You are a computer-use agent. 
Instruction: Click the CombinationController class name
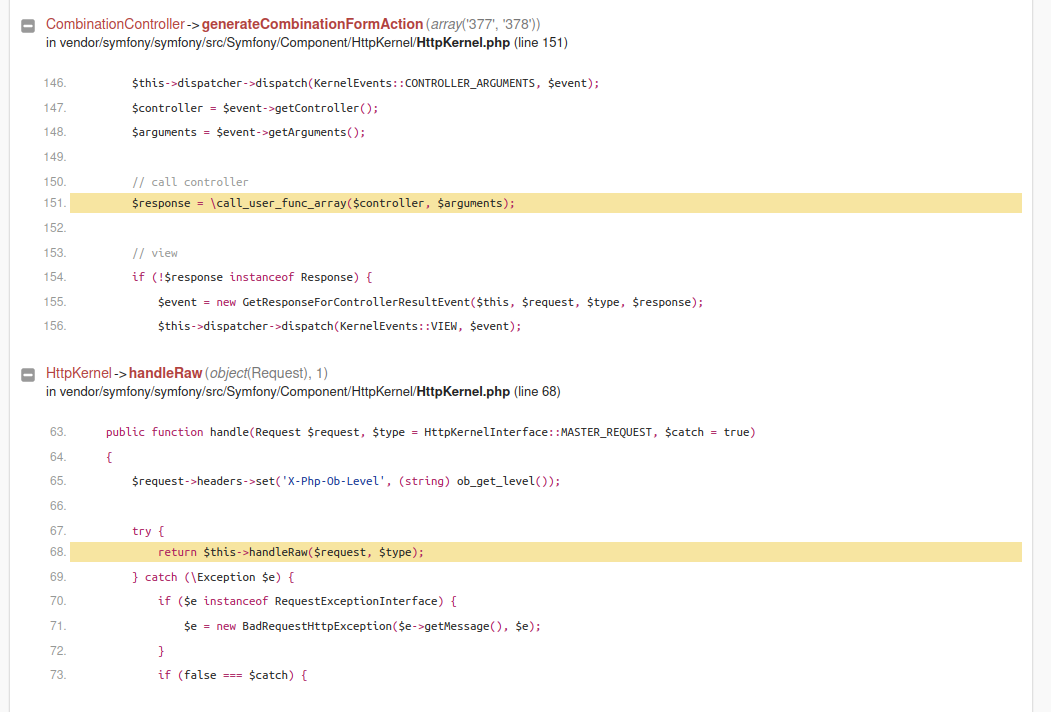115,24
